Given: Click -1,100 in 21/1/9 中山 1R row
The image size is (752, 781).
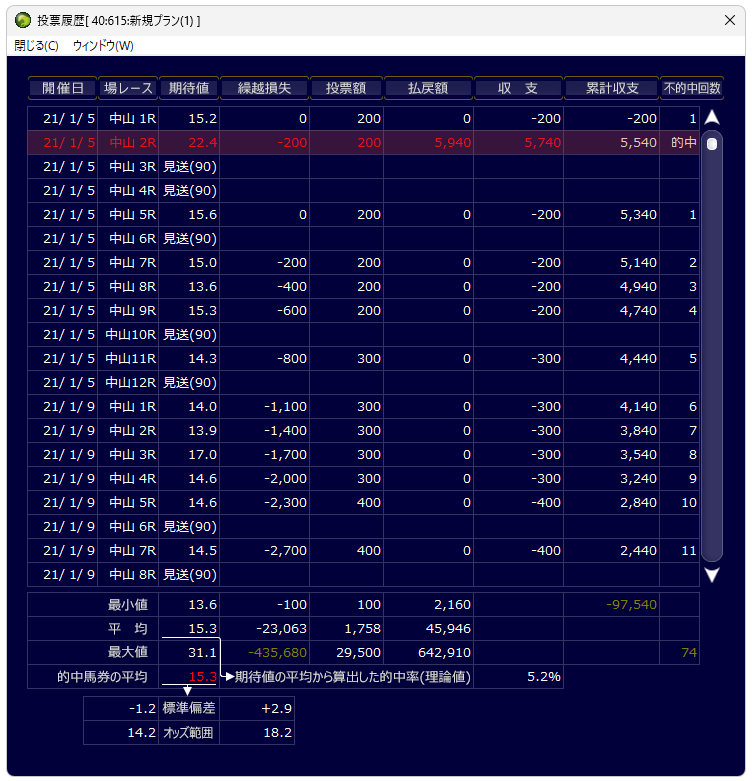Looking at the screenshot, I should pos(285,406).
